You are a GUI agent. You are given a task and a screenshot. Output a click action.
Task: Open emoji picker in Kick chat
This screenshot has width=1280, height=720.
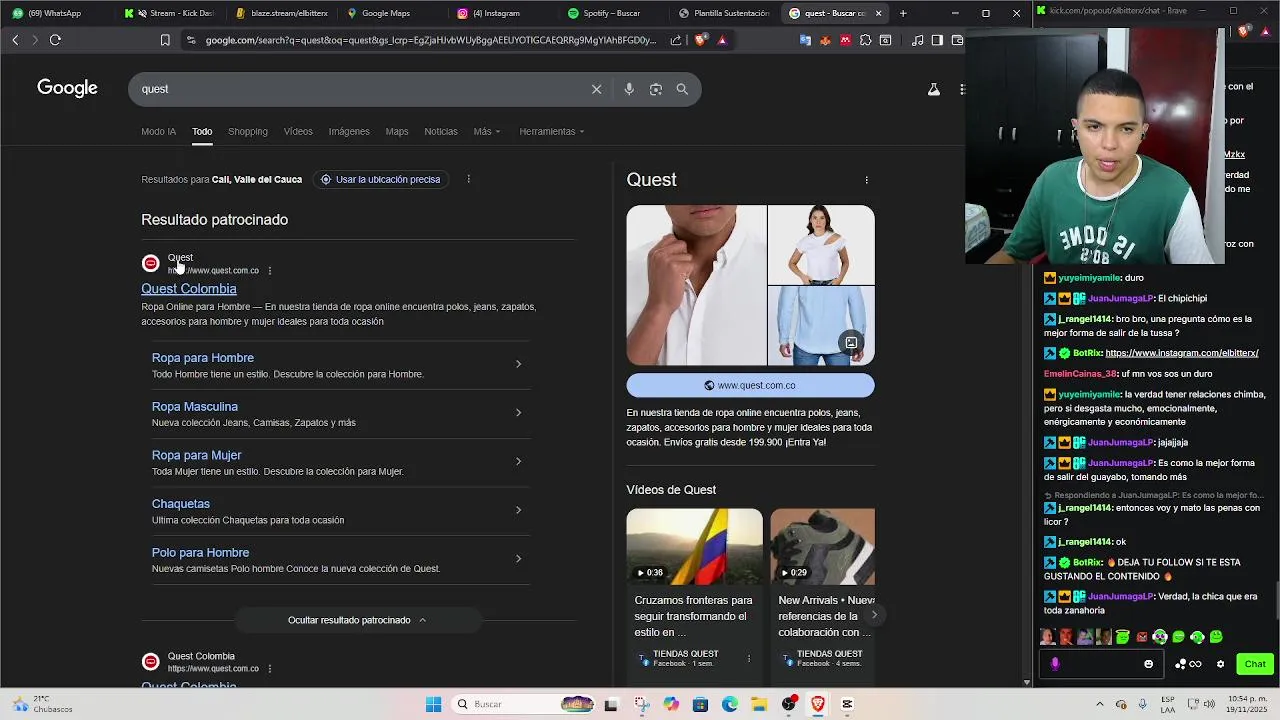(x=1148, y=664)
